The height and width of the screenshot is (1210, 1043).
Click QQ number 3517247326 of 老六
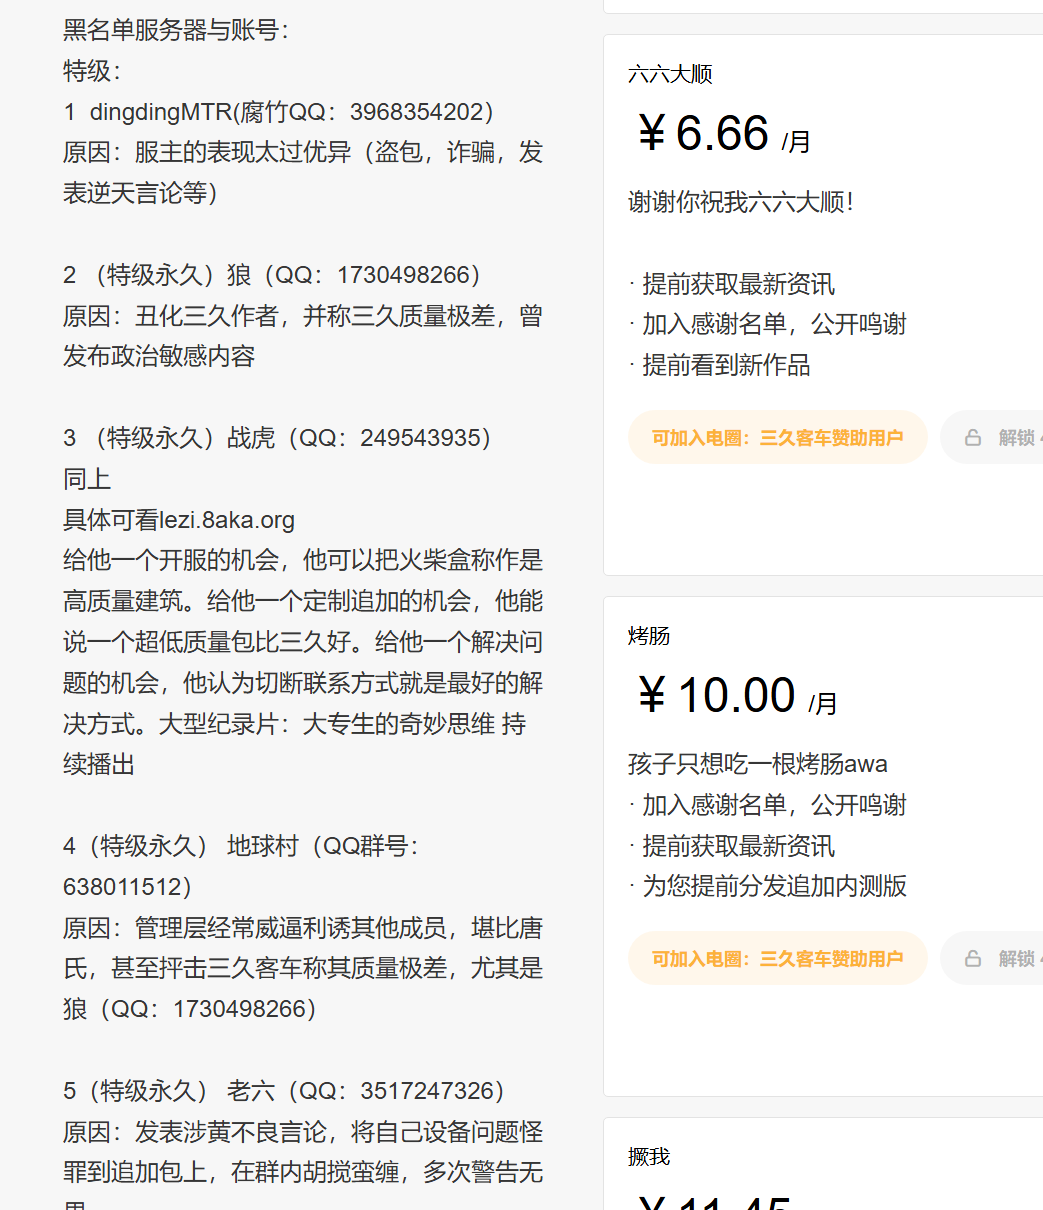[x=433, y=1090]
